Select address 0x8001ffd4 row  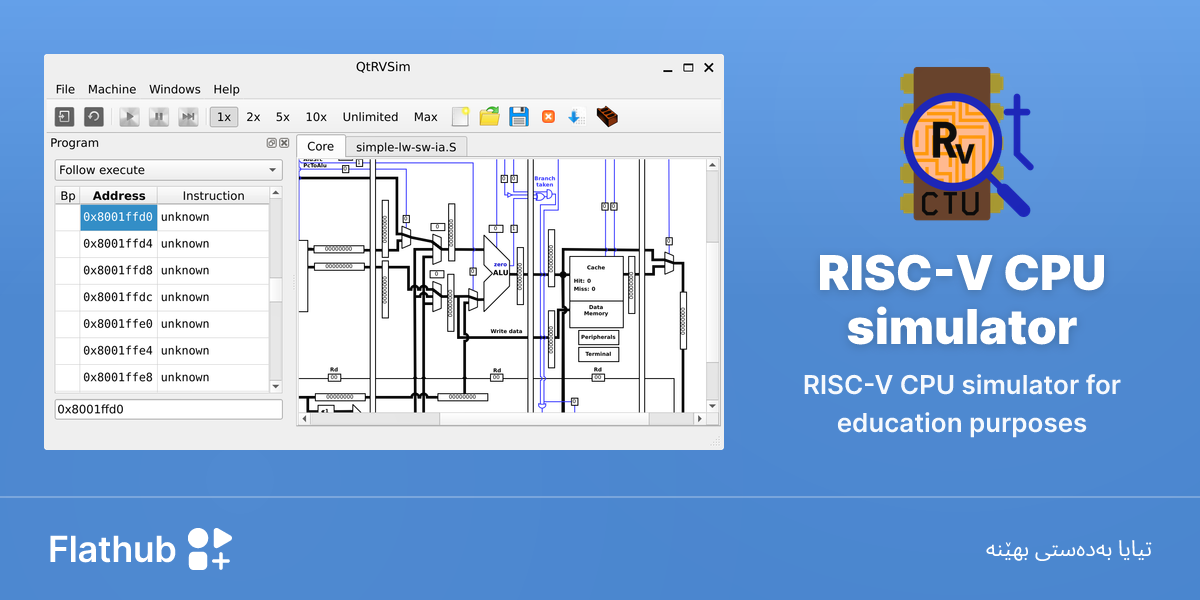[162, 244]
